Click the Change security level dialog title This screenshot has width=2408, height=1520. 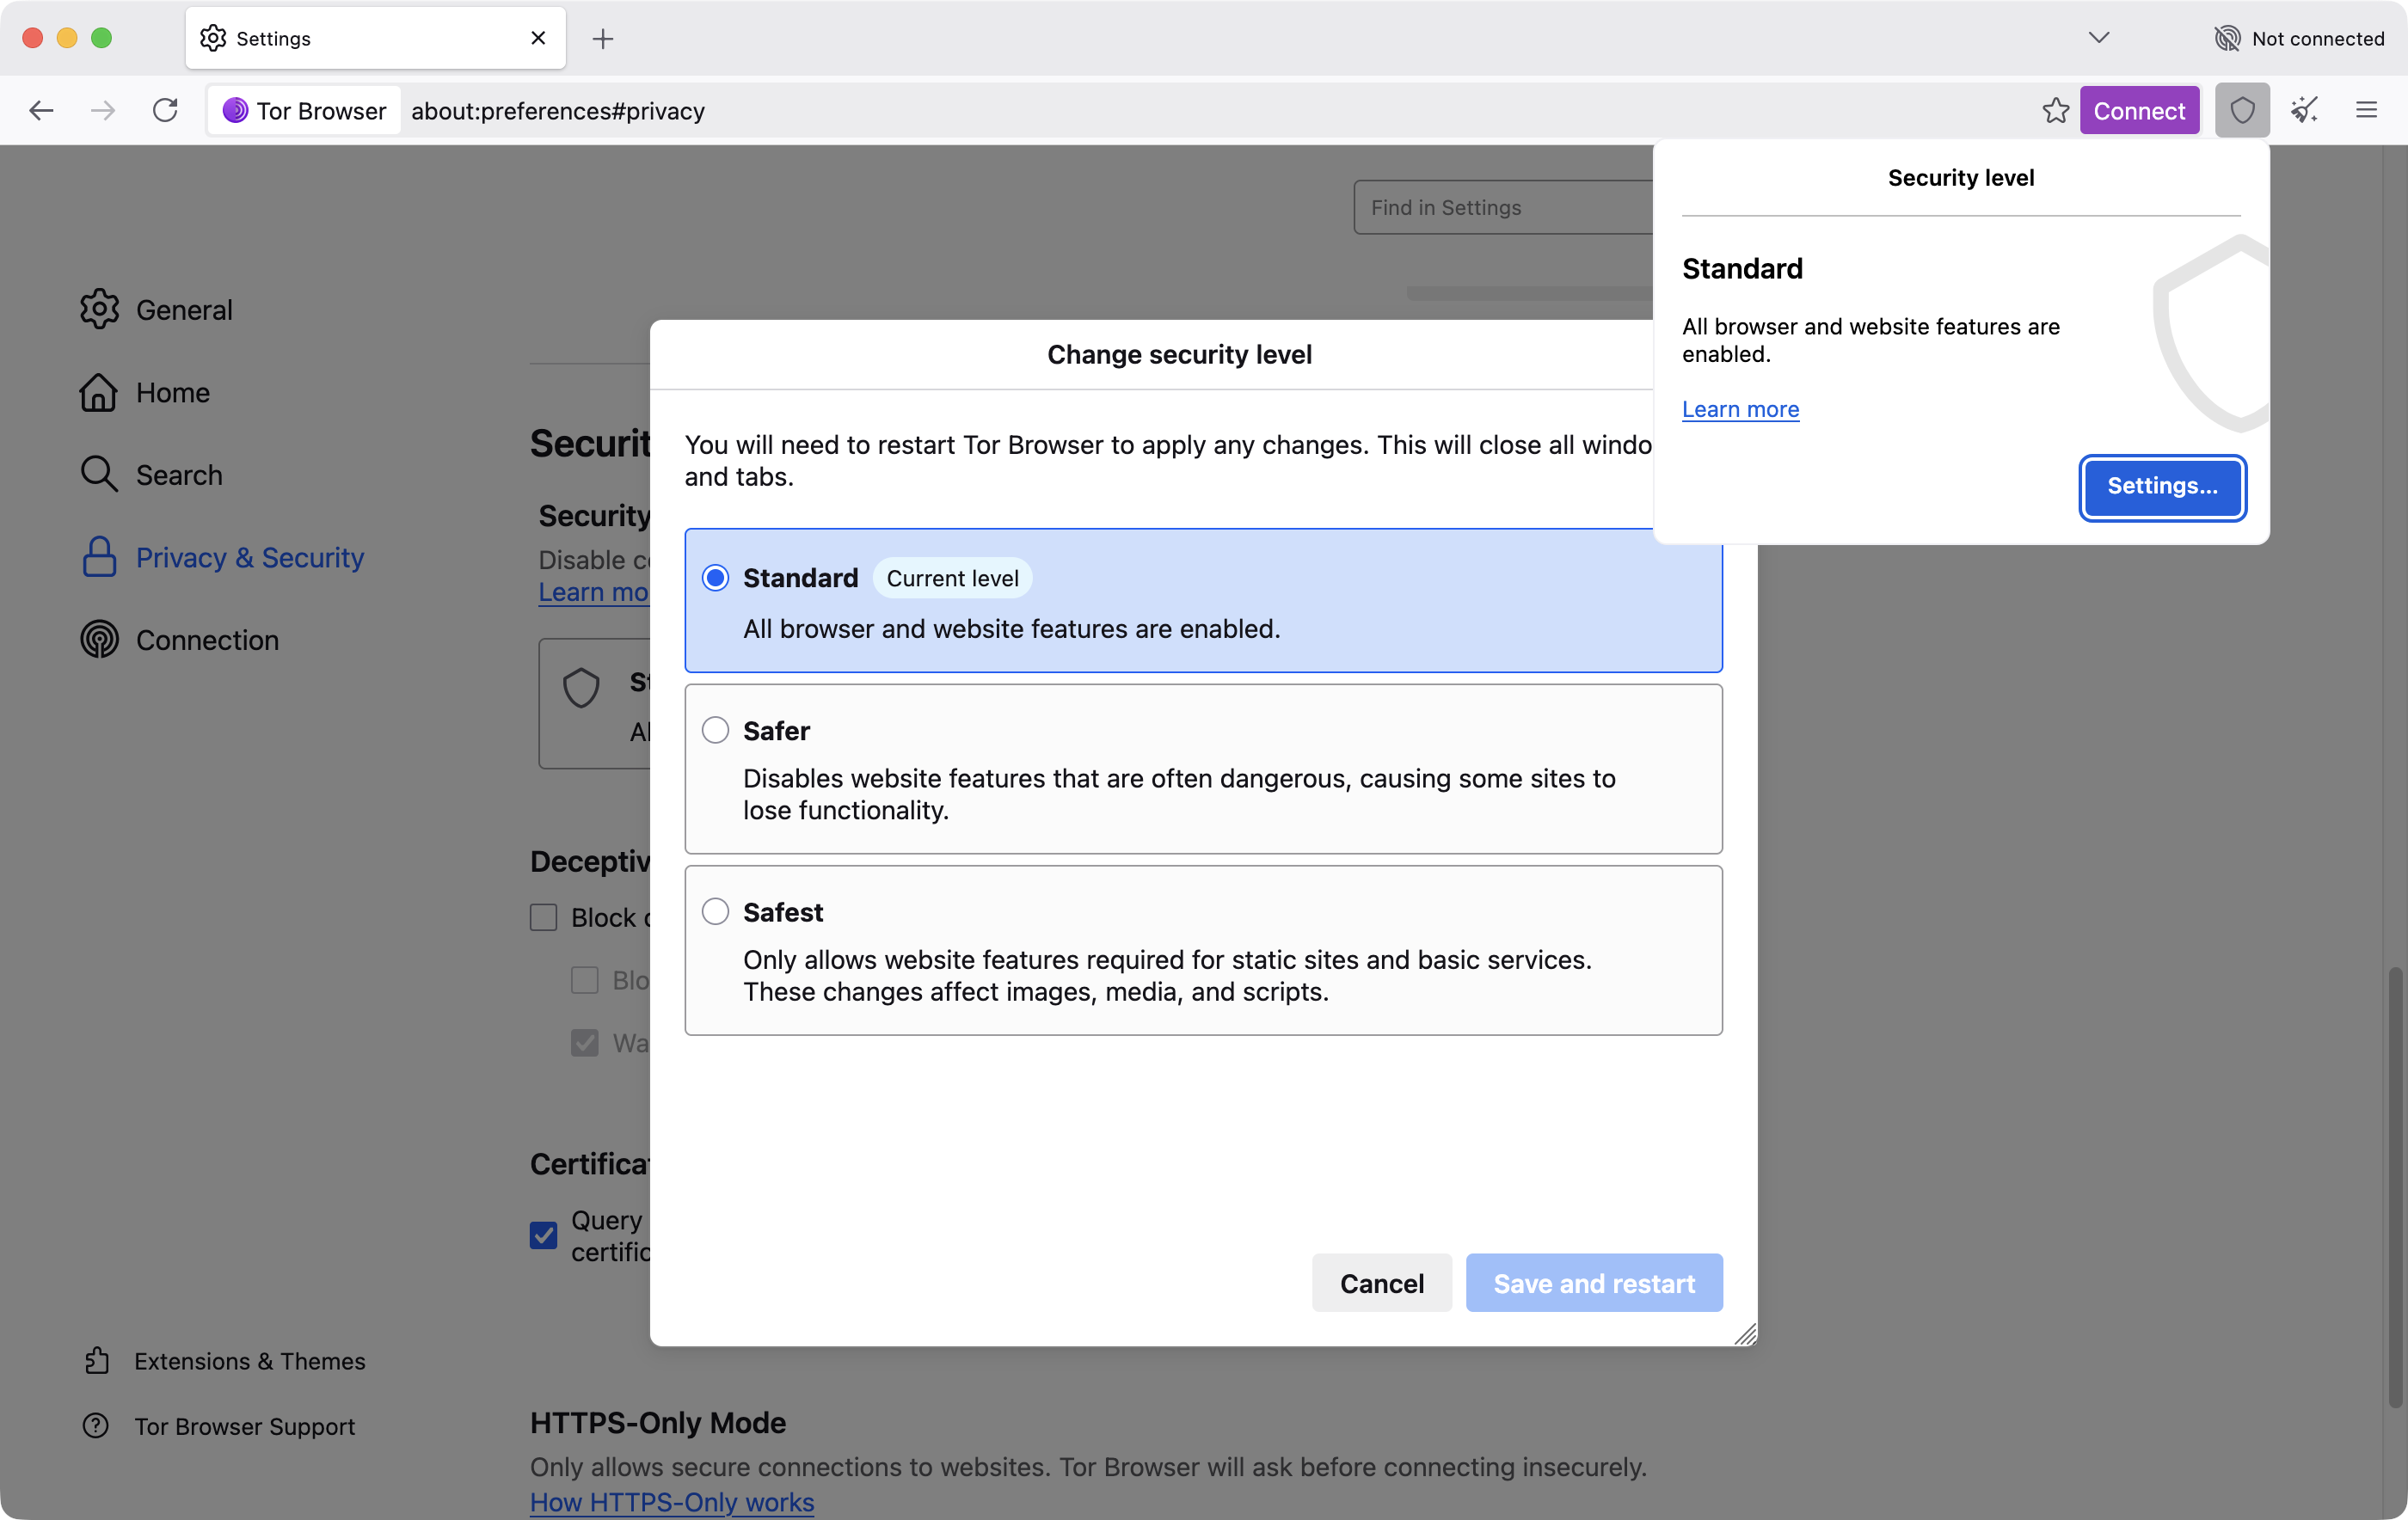click(x=1179, y=354)
